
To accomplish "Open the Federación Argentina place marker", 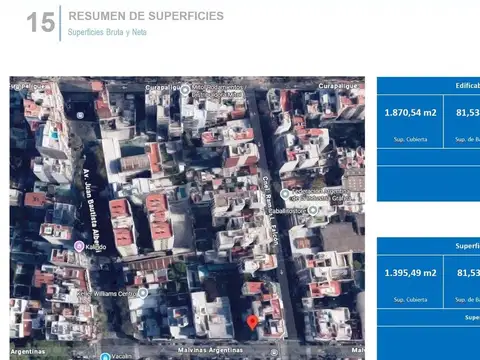I will pos(285,194).
